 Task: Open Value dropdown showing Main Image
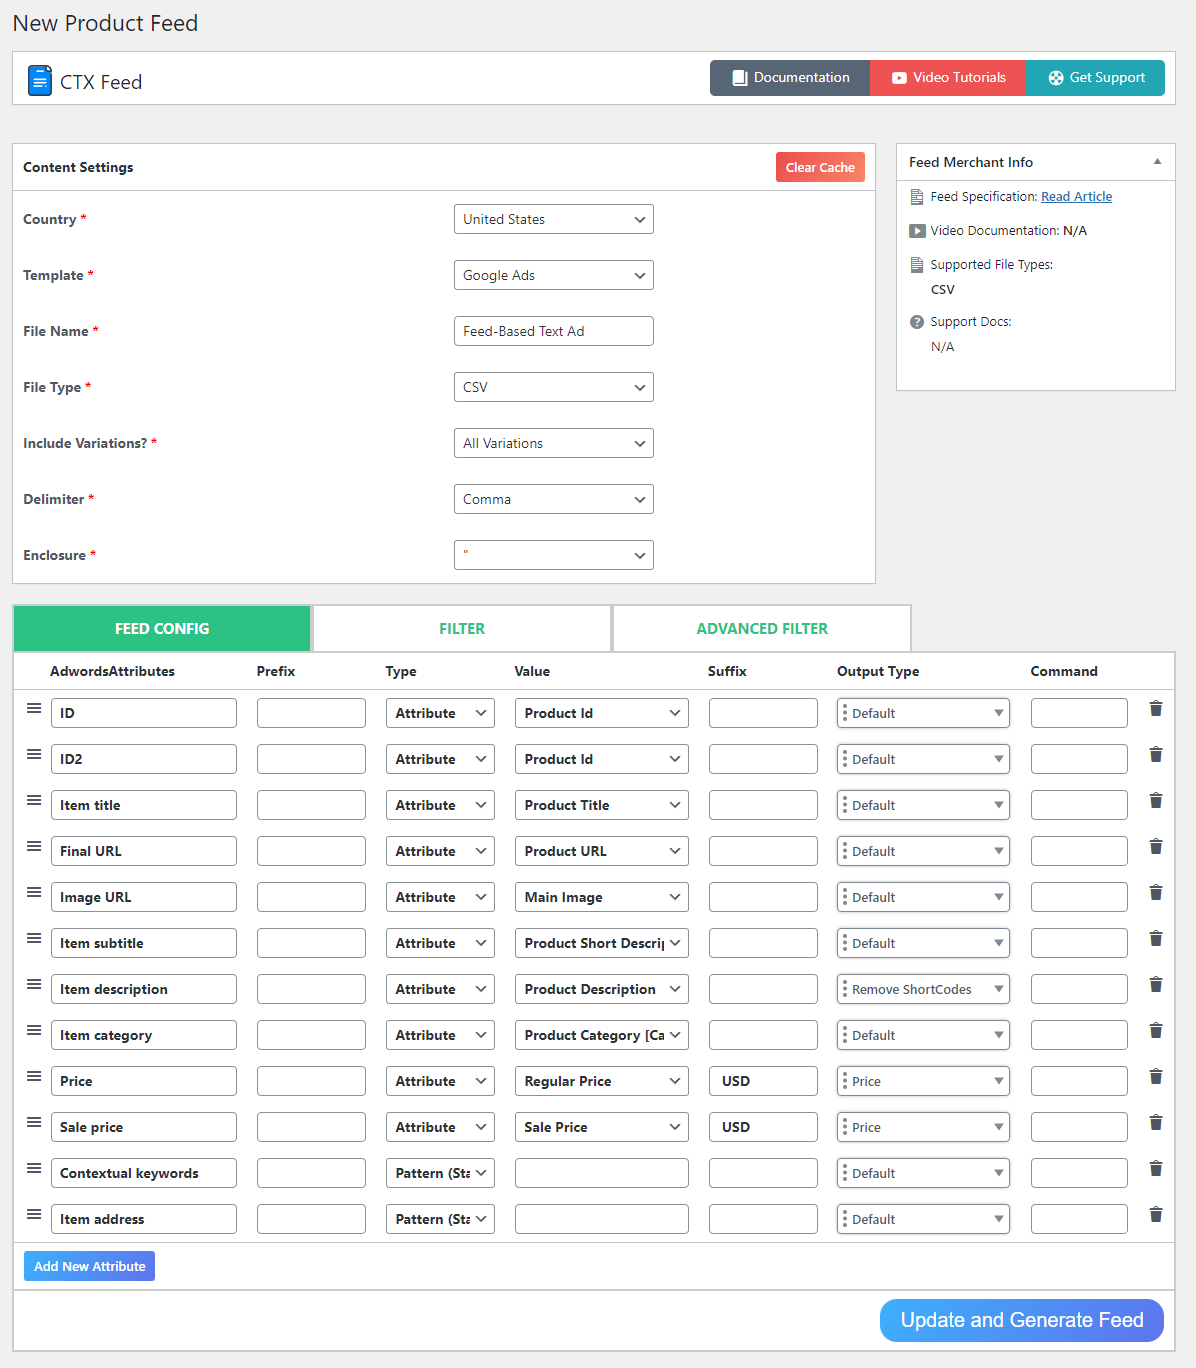pyautogui.click(x=602, y=897)
